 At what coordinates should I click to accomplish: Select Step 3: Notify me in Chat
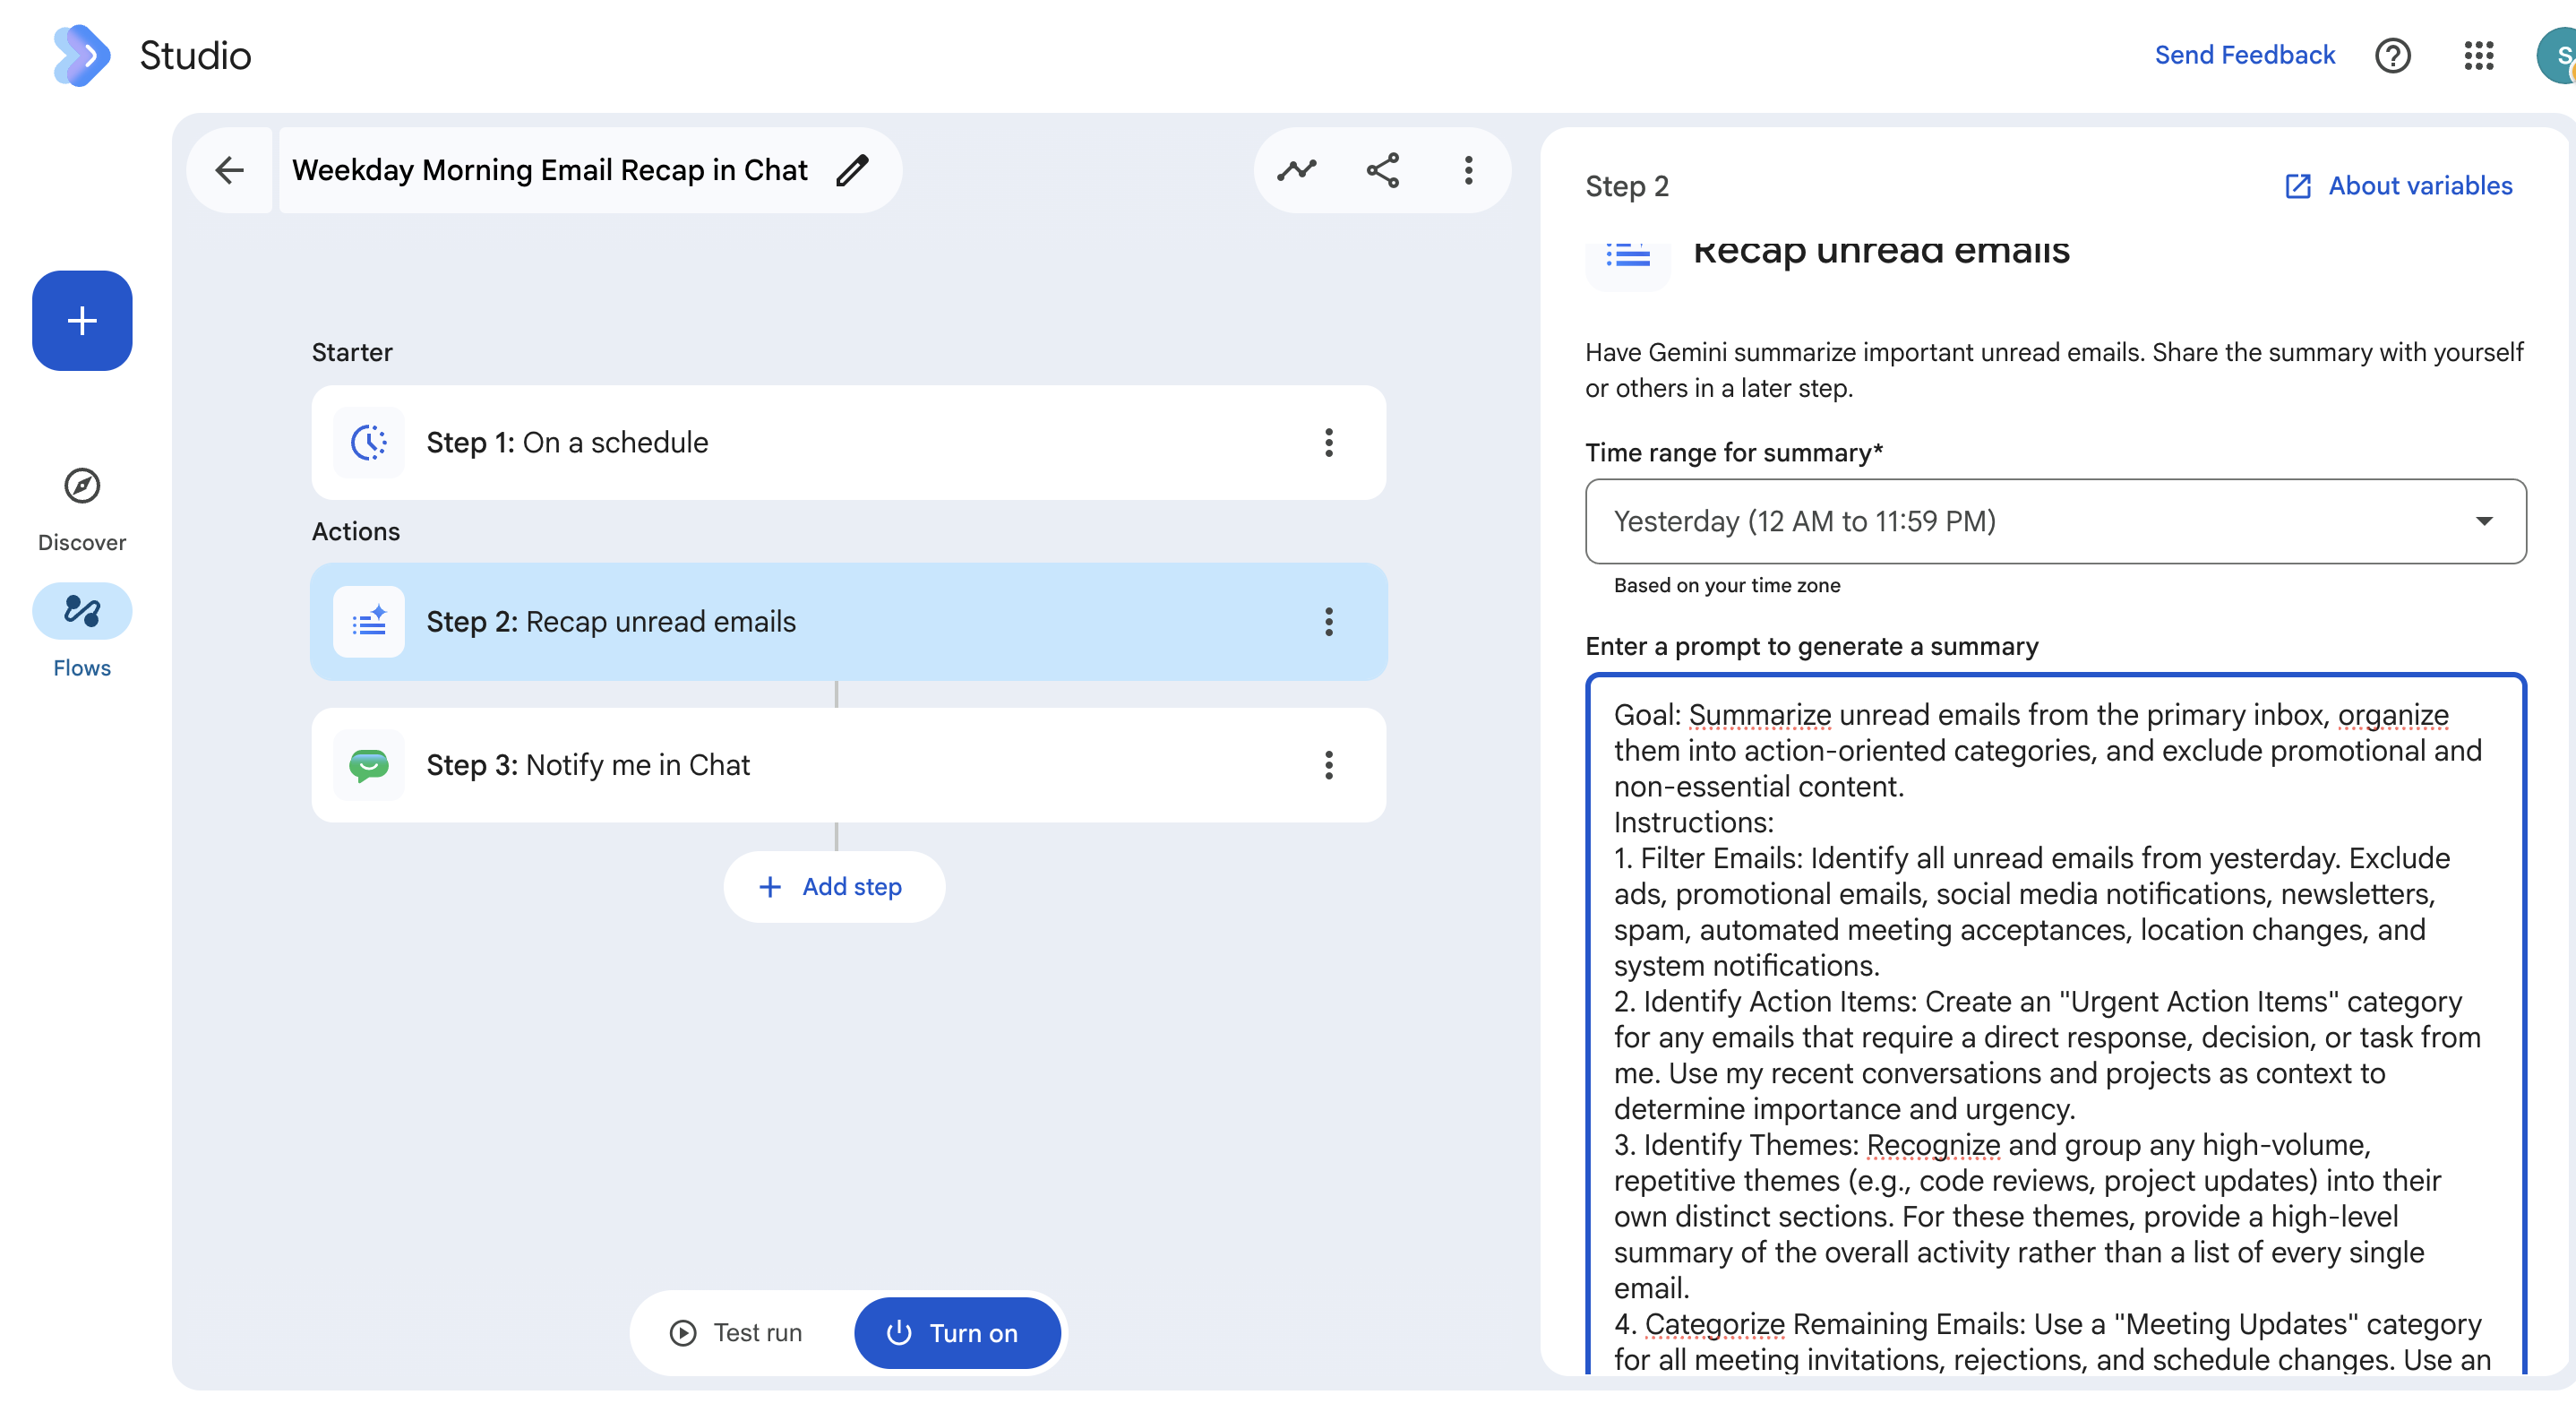click(848, 765)
